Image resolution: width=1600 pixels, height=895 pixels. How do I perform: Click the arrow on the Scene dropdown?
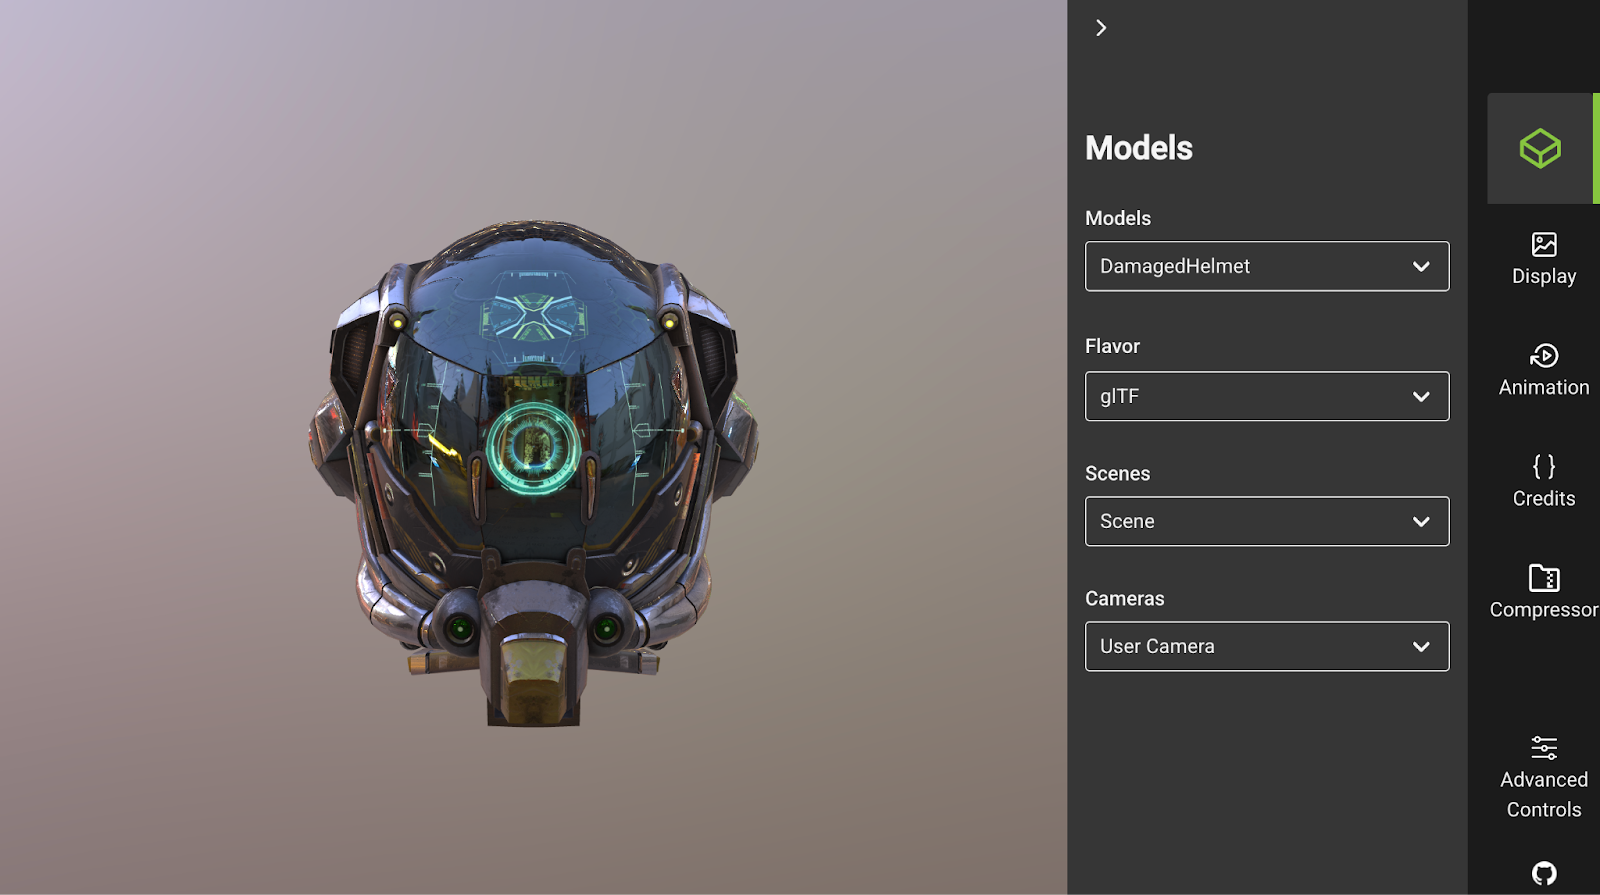(x=1421, y=522)
